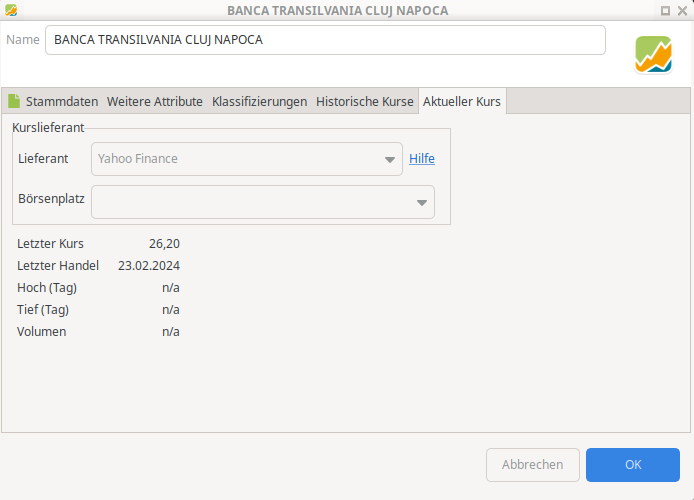Image resolution: width=694 pixels, height=500 pixels.
Task: Click the Tief (Tag) label
Action: pyautogui.click(x=43, y=310)
